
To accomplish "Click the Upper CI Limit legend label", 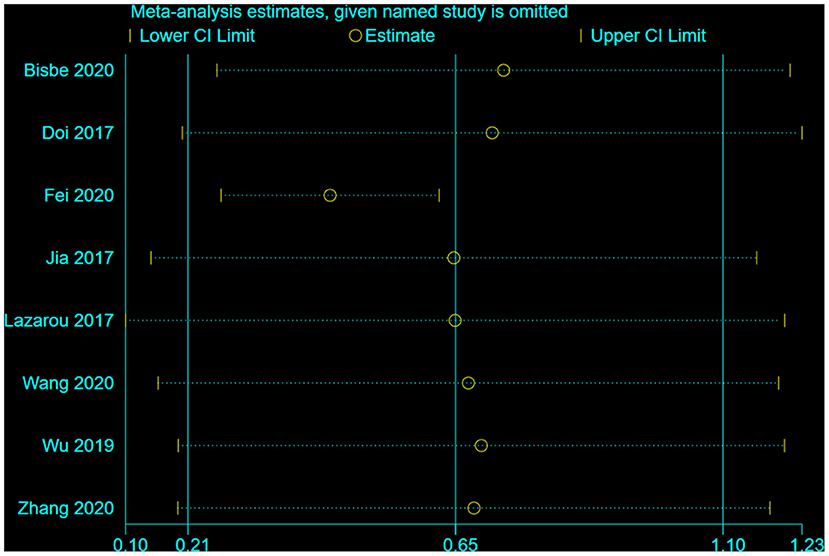I will (648, 36).
